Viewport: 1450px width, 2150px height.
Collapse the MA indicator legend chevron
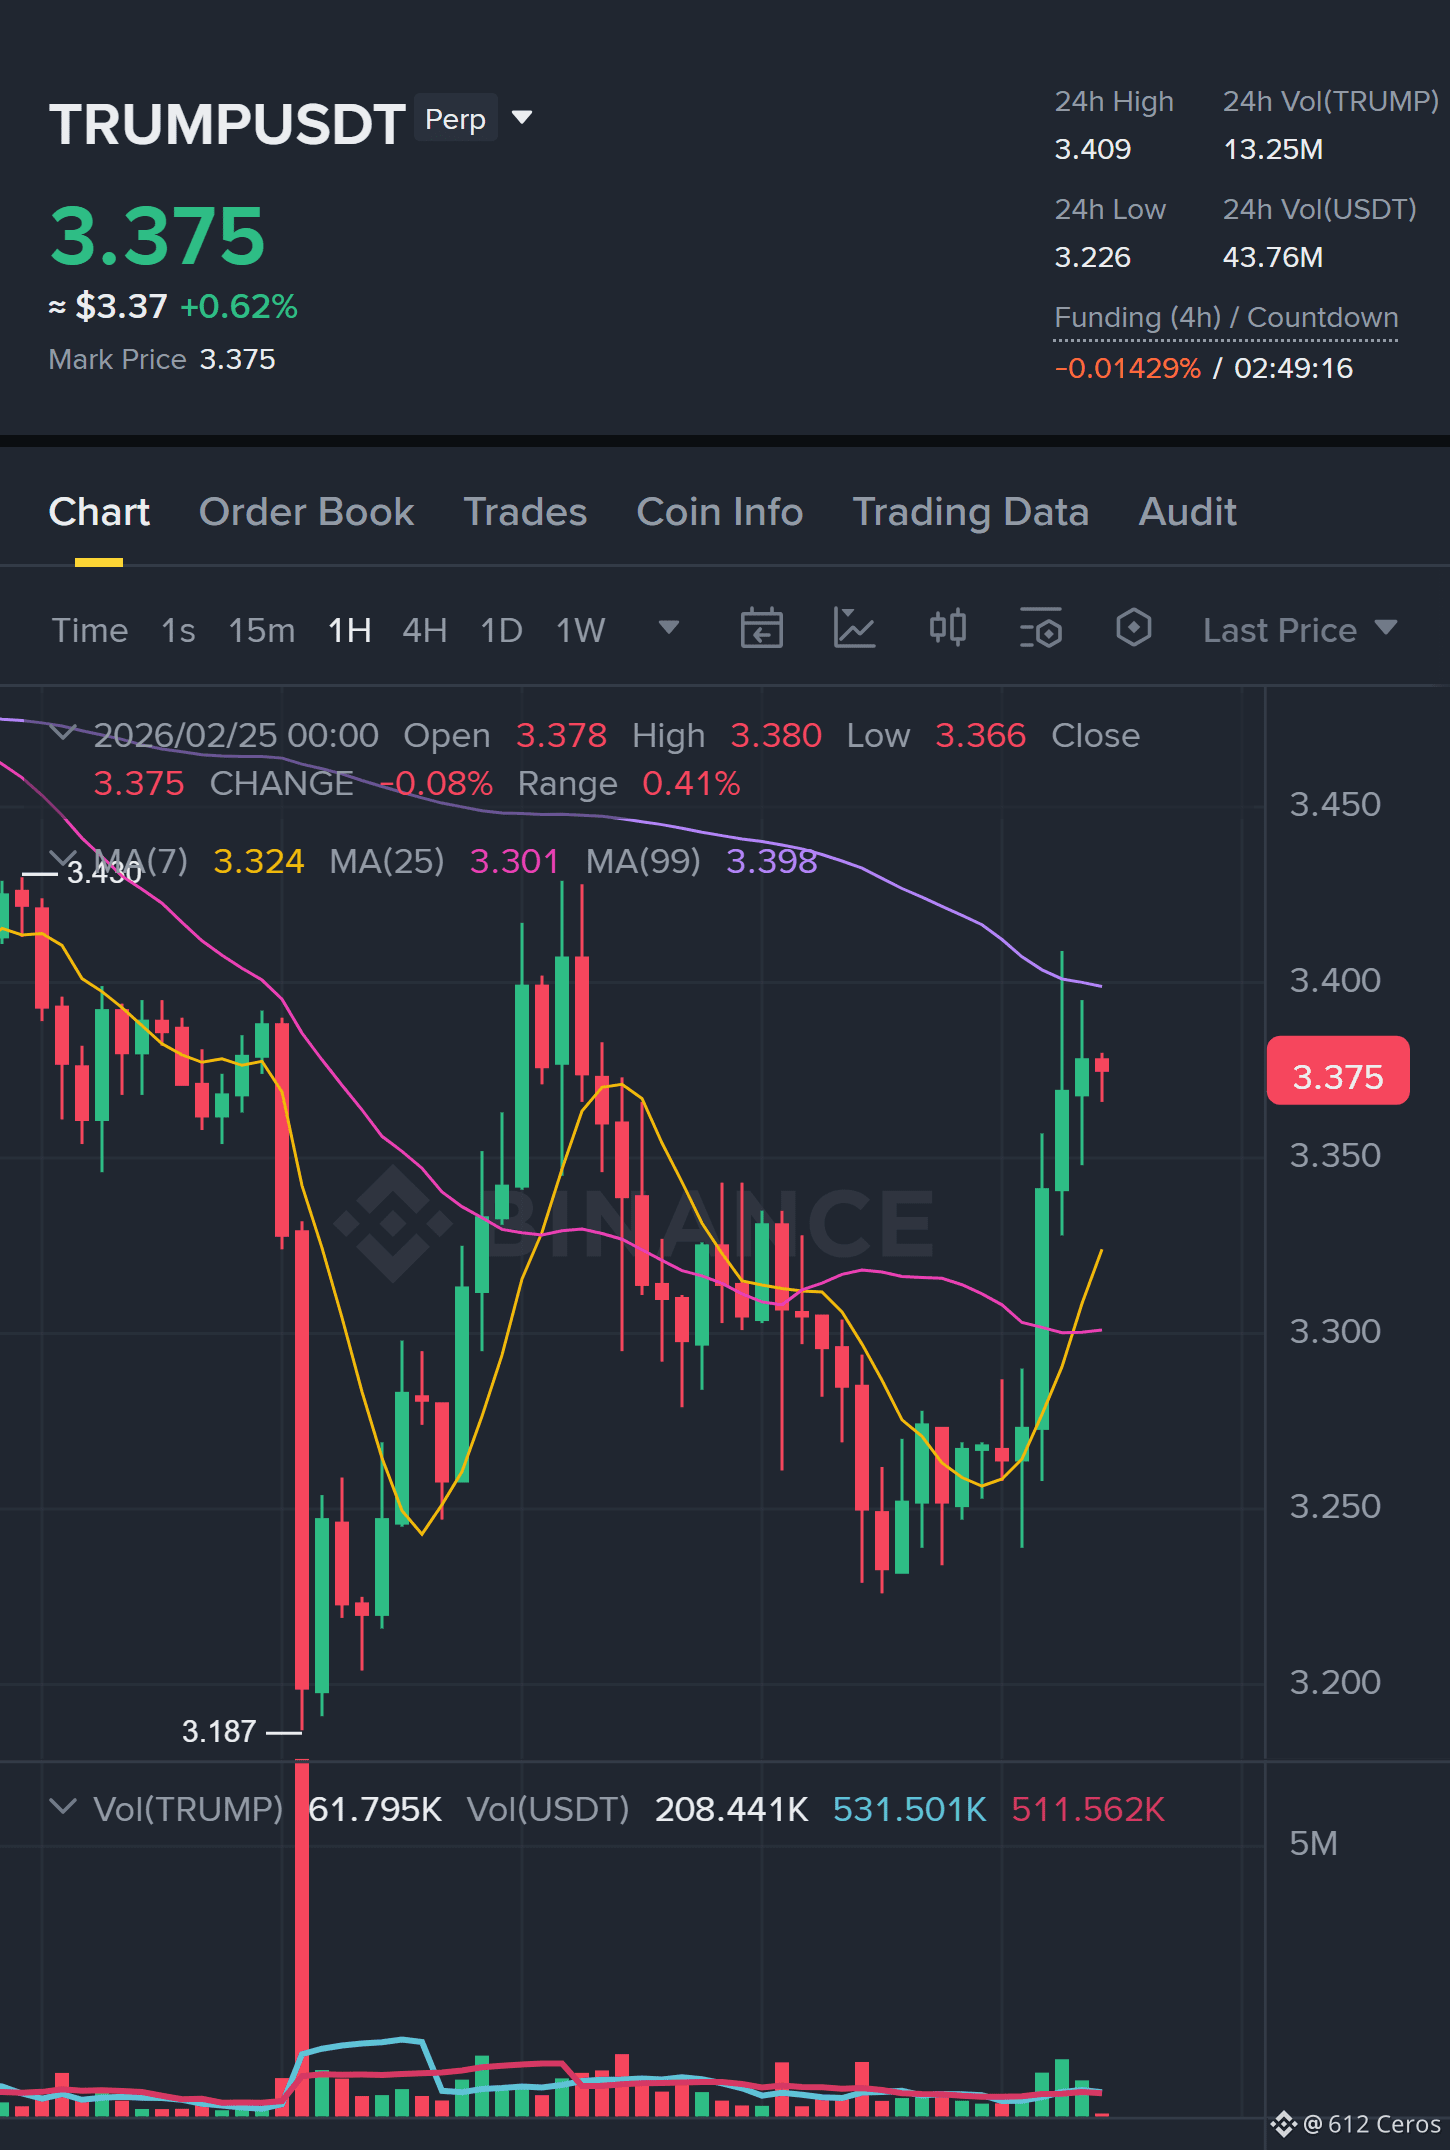63,858
